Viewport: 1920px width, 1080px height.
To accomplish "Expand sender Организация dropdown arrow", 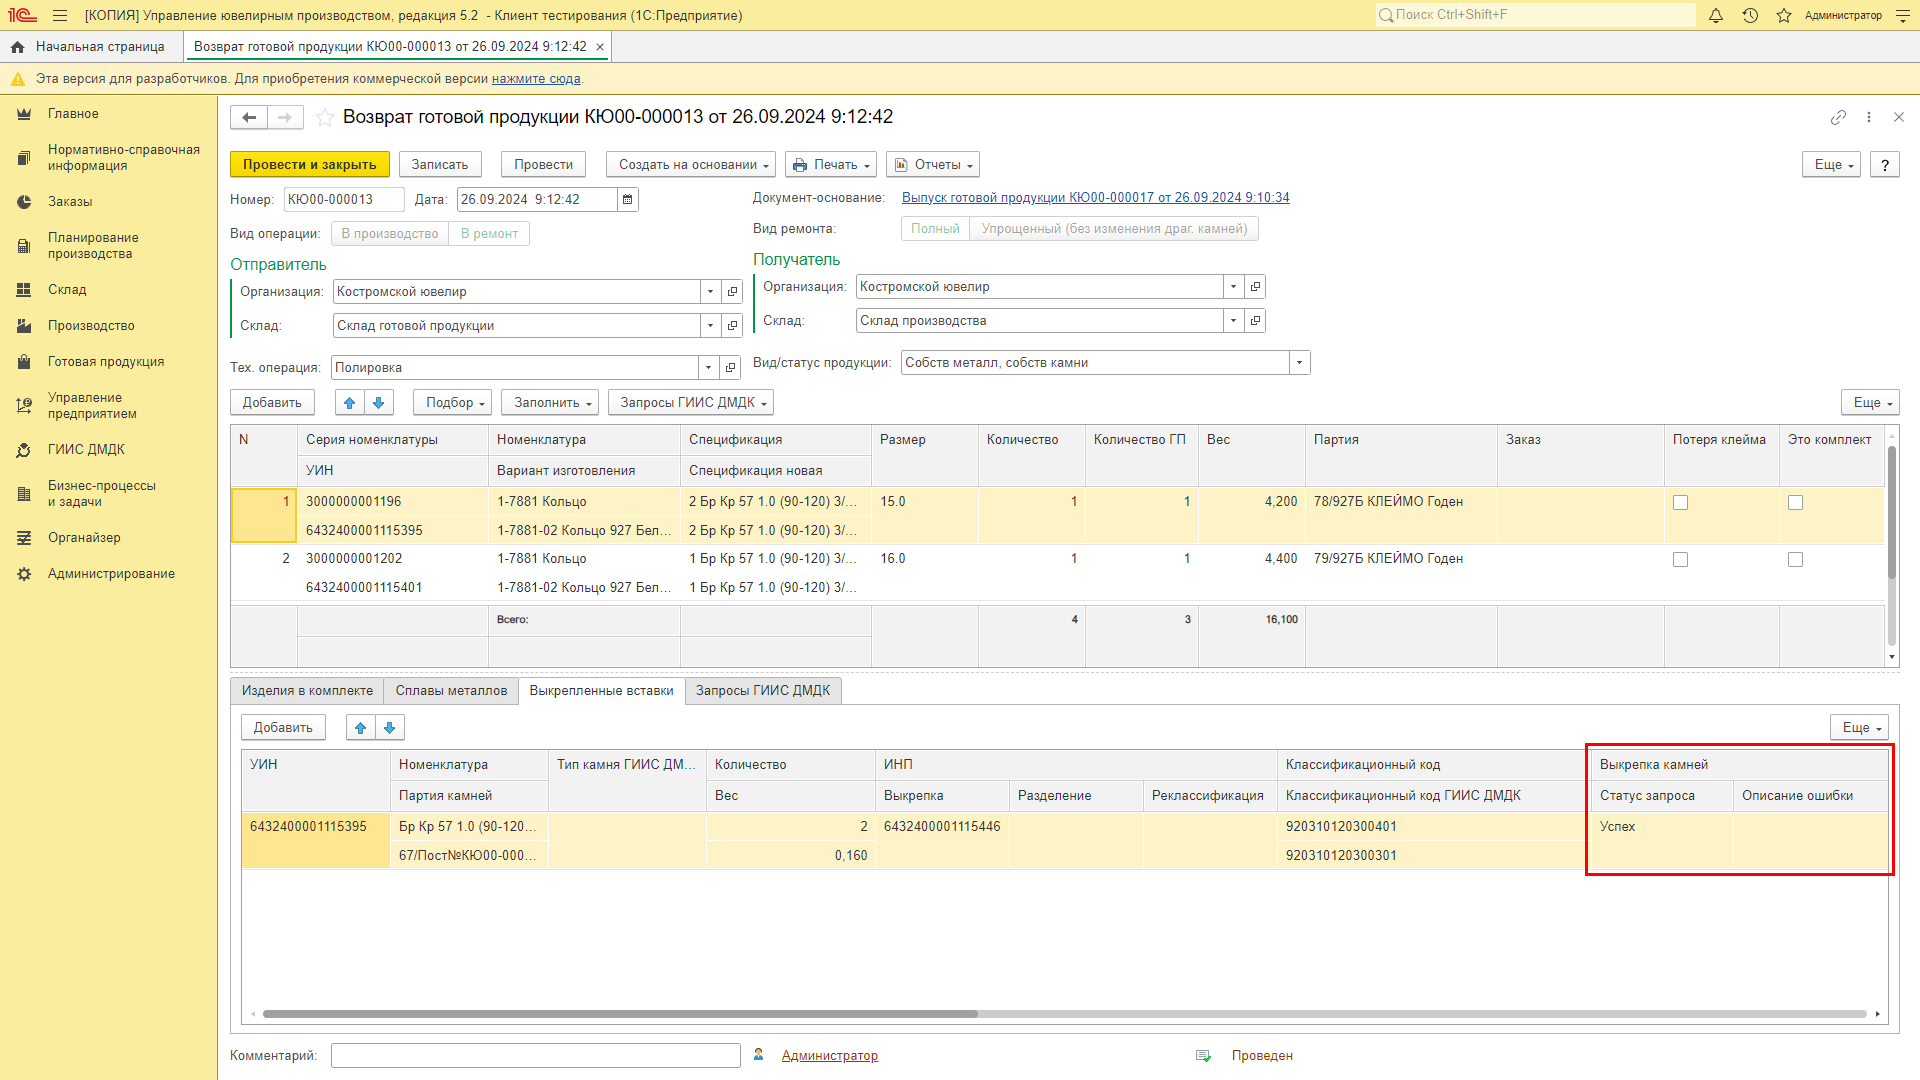I will pos(710,292).
